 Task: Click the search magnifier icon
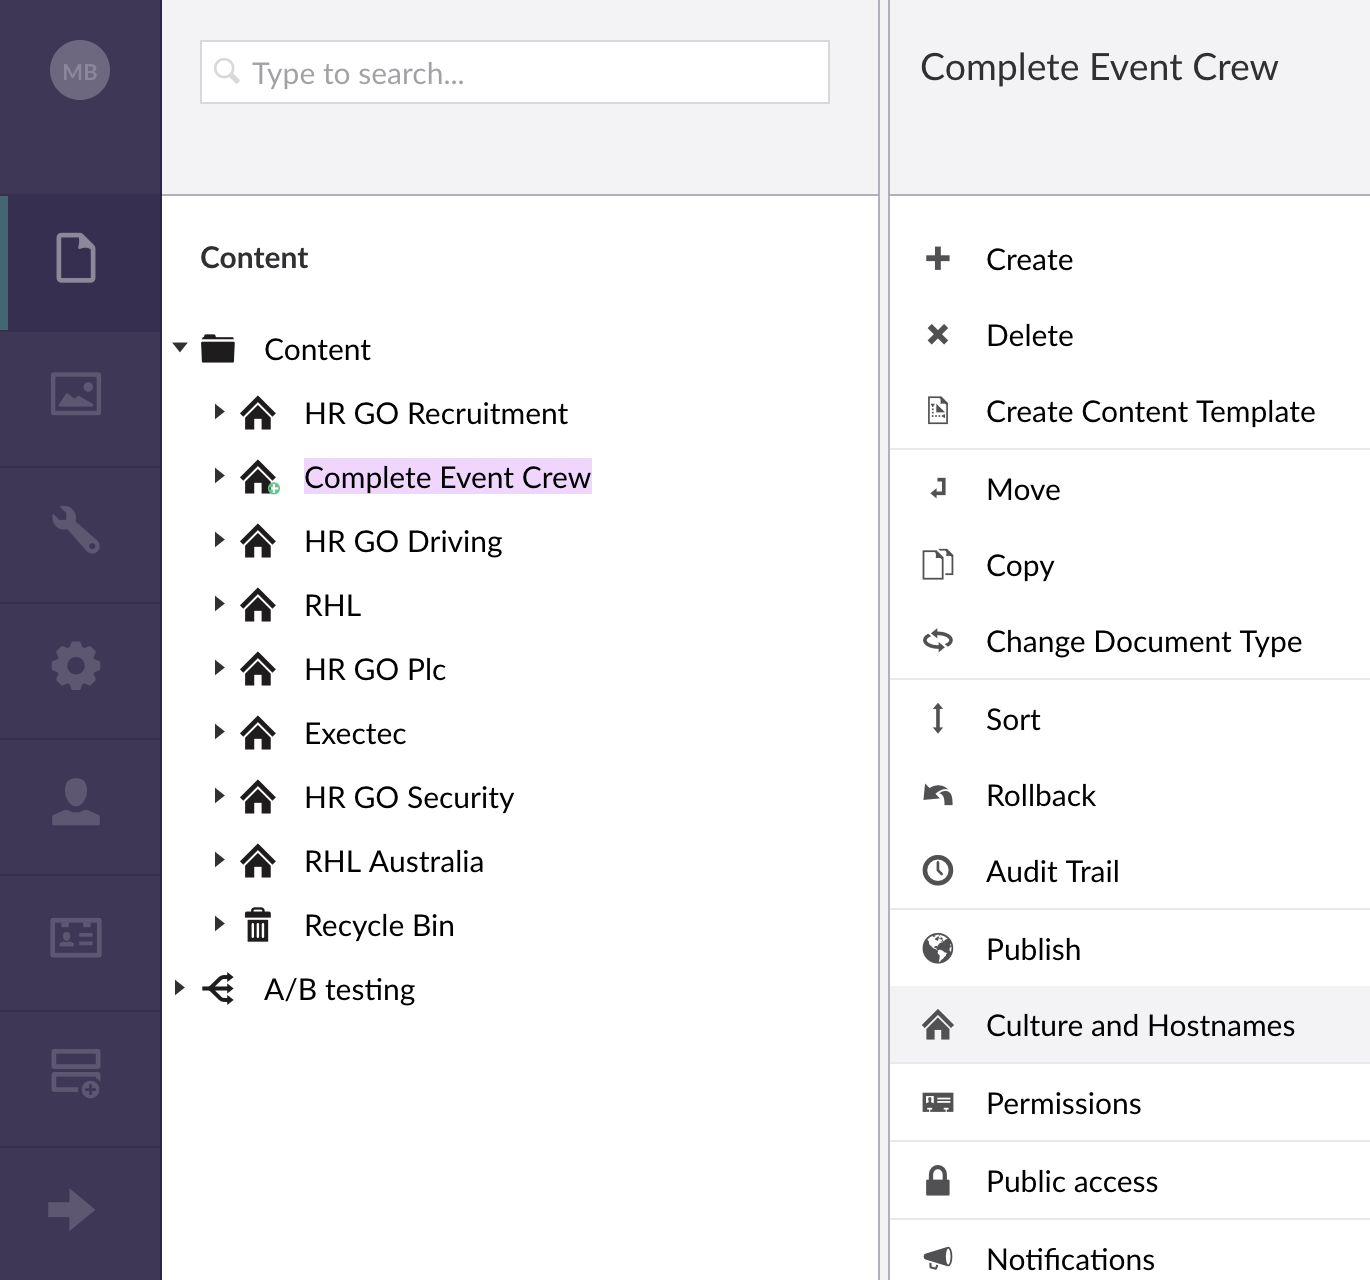(x=227, y=71)
